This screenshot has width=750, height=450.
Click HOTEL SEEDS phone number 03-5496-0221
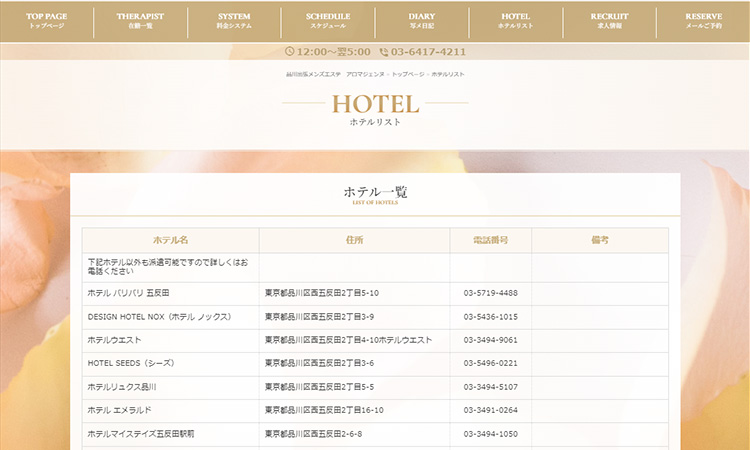pyautogui.click(x=490, y=363)
